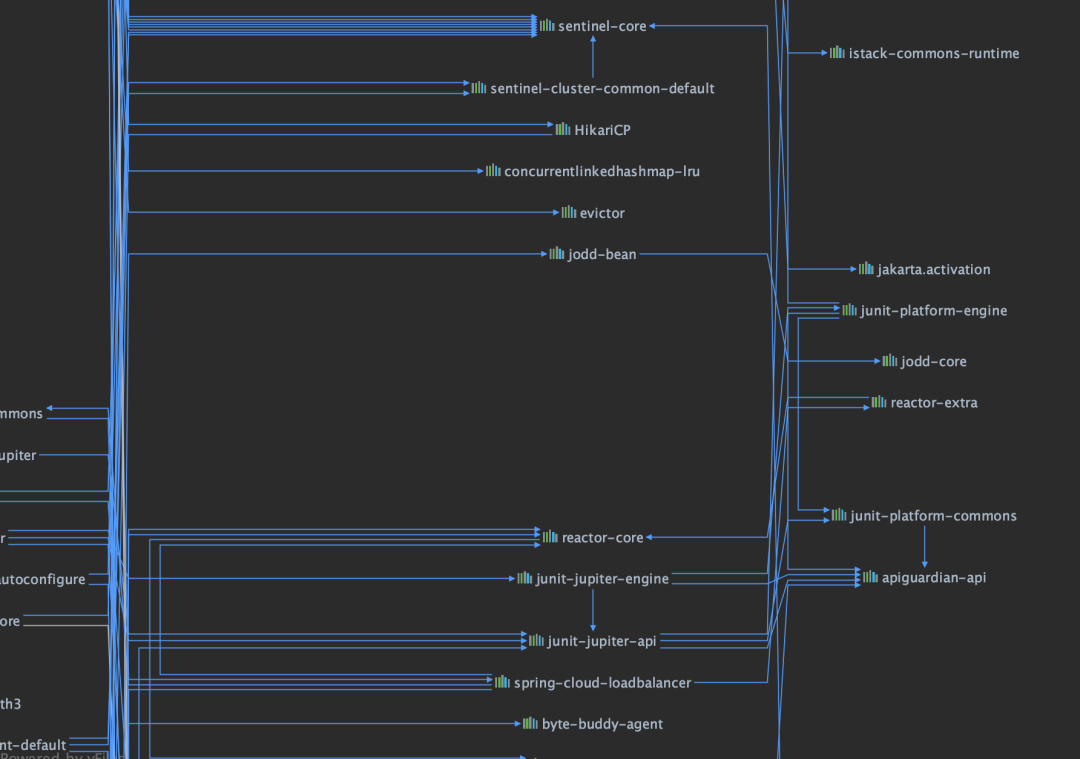The height and width of the screenshot is (759, 1080).
Task: Select the sentinel-cluster-common-default node label
Action: click(x=602, y=88)
